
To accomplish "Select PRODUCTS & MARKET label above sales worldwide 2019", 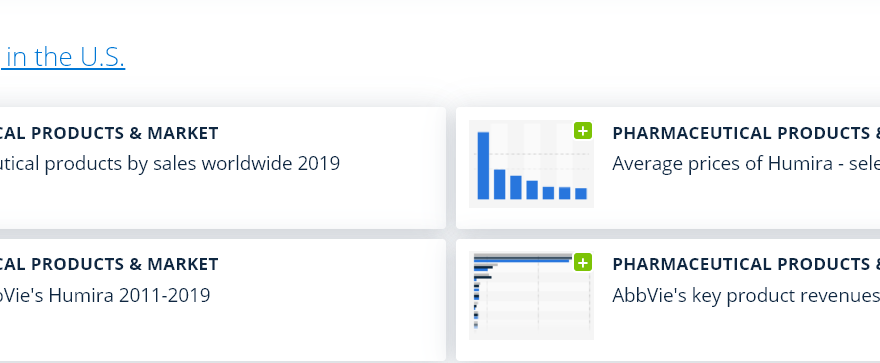I will [x=109, y=133].
